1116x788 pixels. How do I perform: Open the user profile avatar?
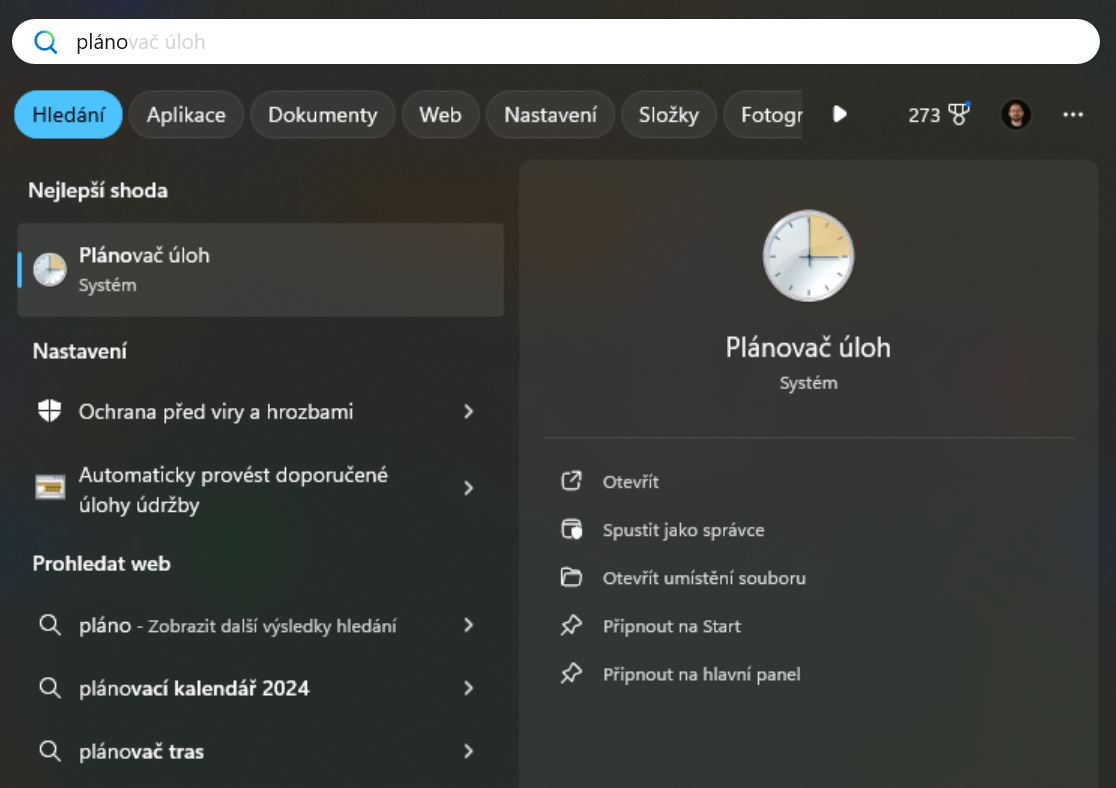point(1016,114)
